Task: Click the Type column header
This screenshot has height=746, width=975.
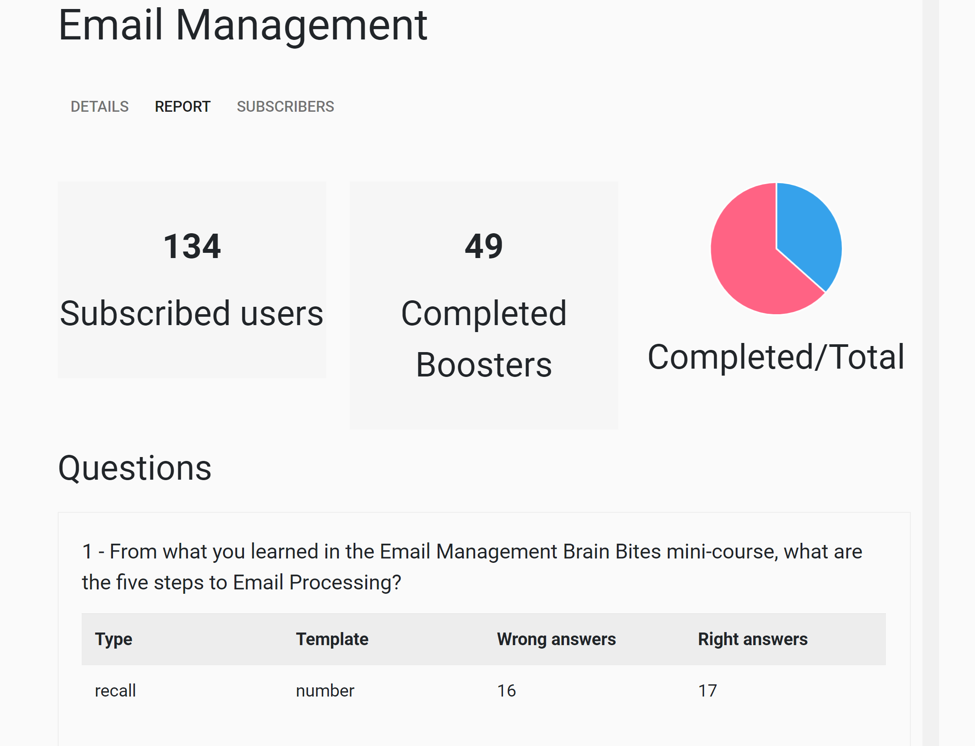Action: (114, 639)
